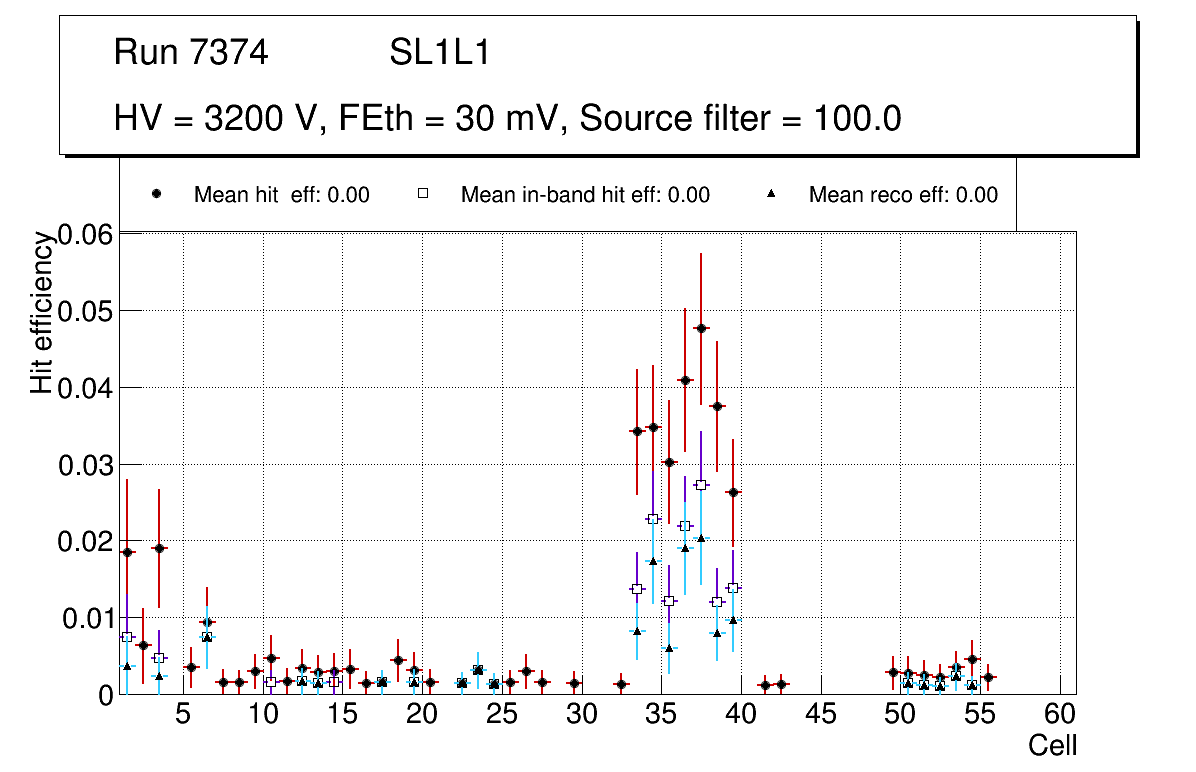The width and height of the screenshot is (1196, 772).
Task: Click the rightmost black circle data point
Action: pos(988,677)
